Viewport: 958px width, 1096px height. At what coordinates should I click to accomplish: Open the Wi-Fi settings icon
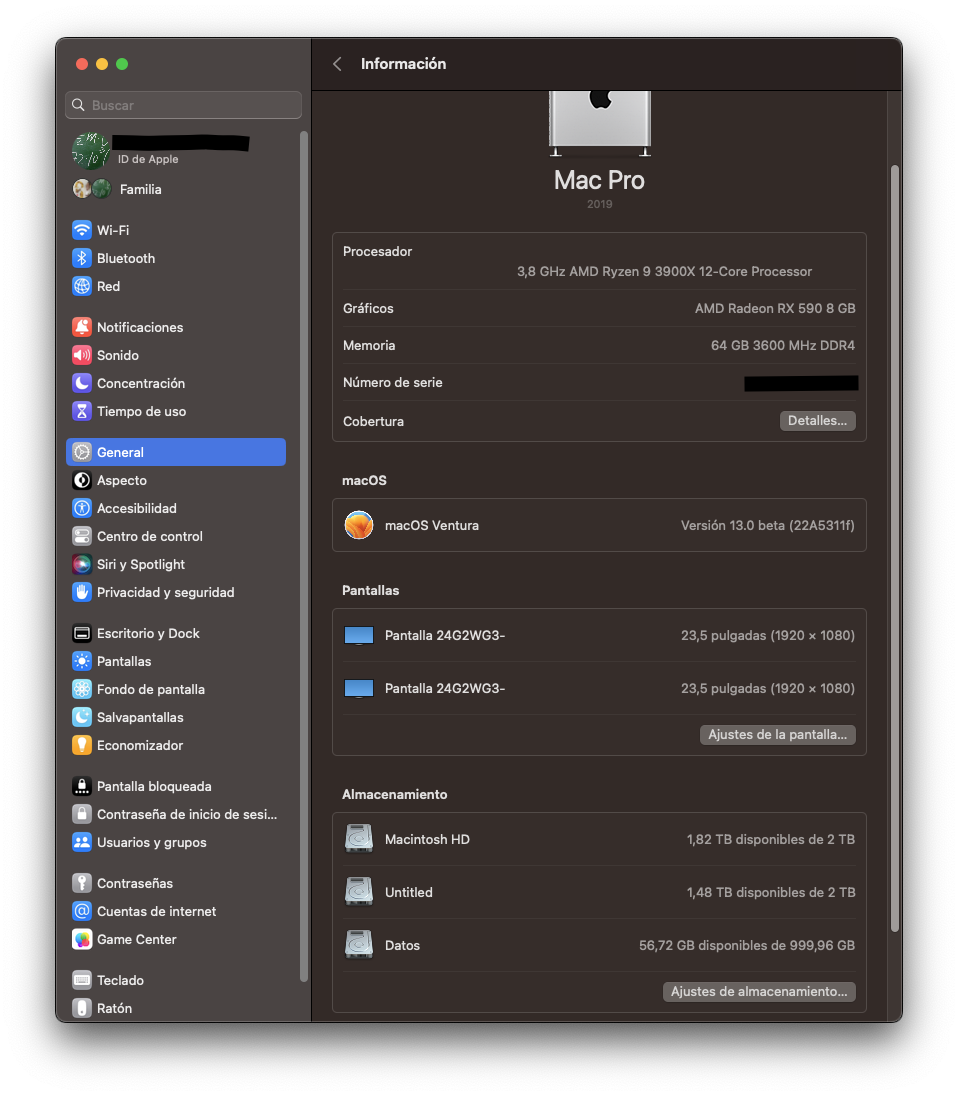point(82,230)
